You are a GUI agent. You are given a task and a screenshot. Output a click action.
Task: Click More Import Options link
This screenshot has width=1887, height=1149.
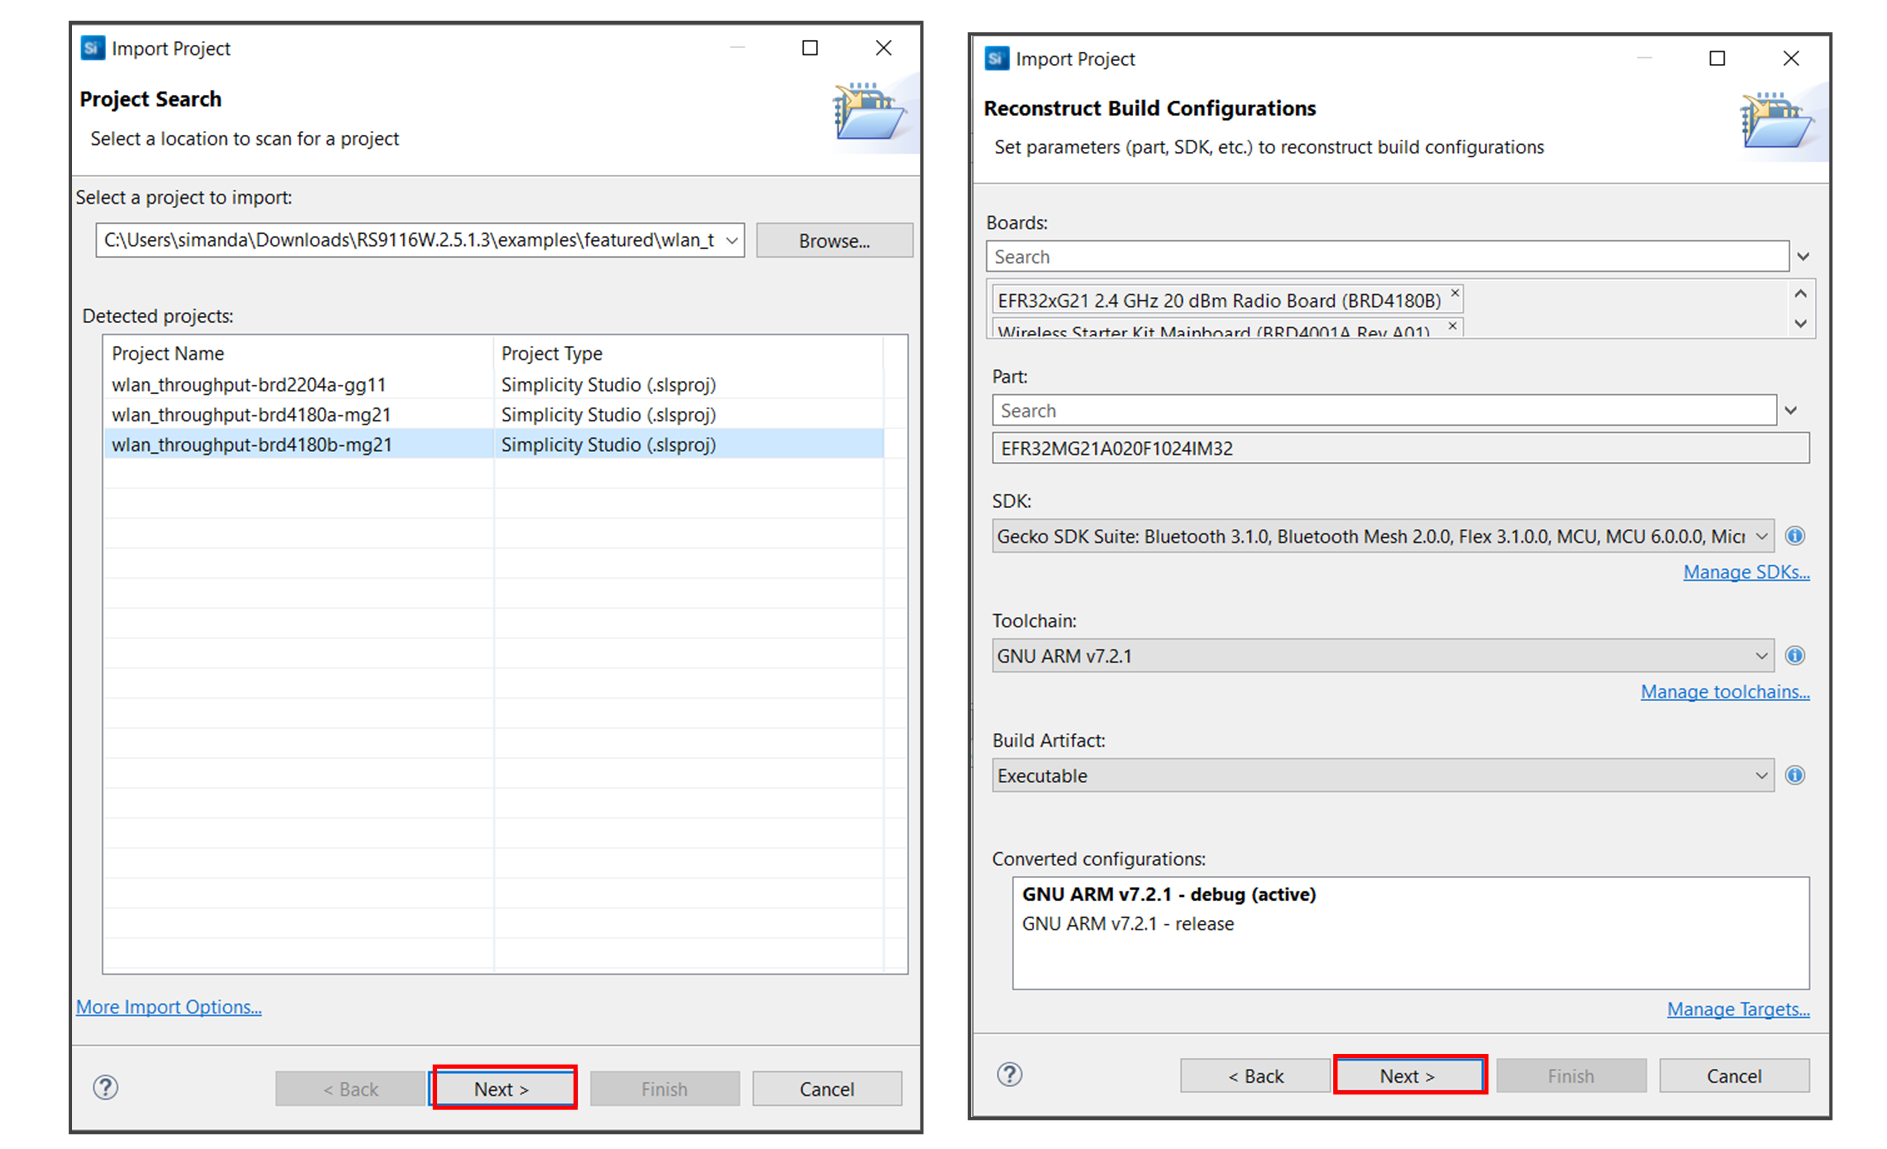point(169,1007)
